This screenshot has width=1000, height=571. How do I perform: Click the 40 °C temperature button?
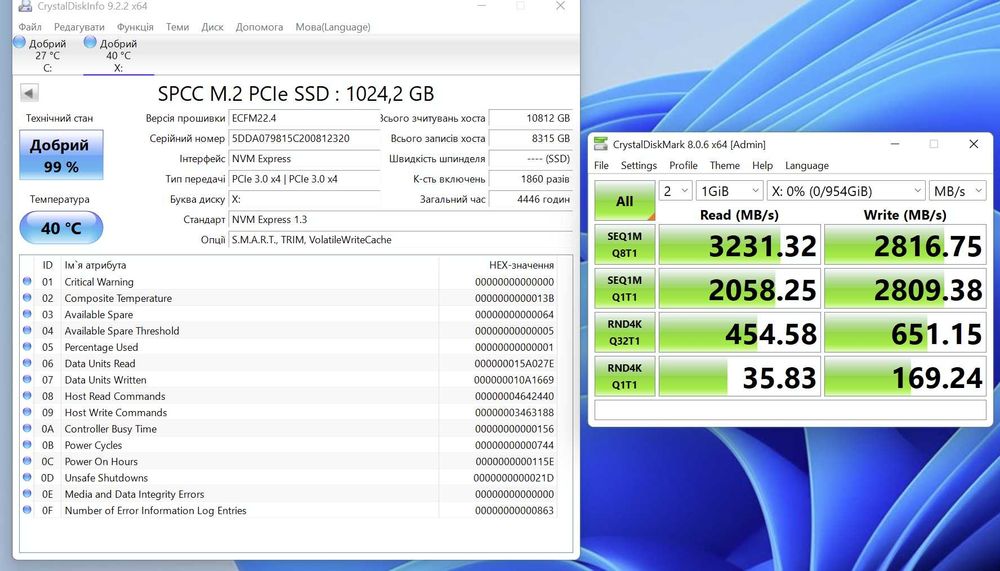point(61,228)
